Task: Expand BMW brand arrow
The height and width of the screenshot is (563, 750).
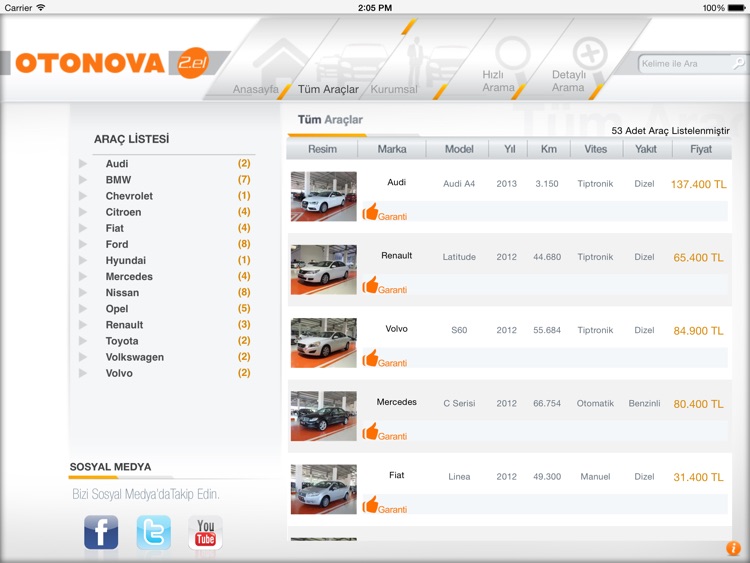Action: [83, 180]
